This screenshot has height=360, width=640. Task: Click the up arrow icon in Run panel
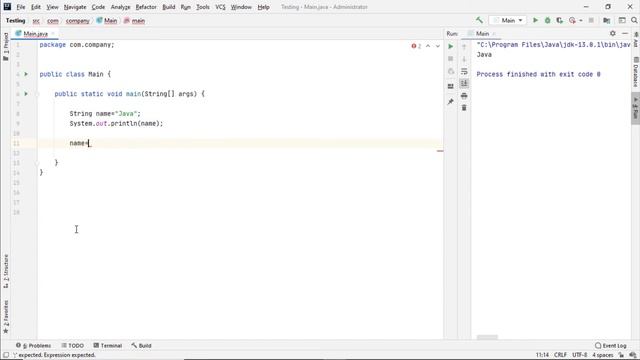(x=464, y=47)
